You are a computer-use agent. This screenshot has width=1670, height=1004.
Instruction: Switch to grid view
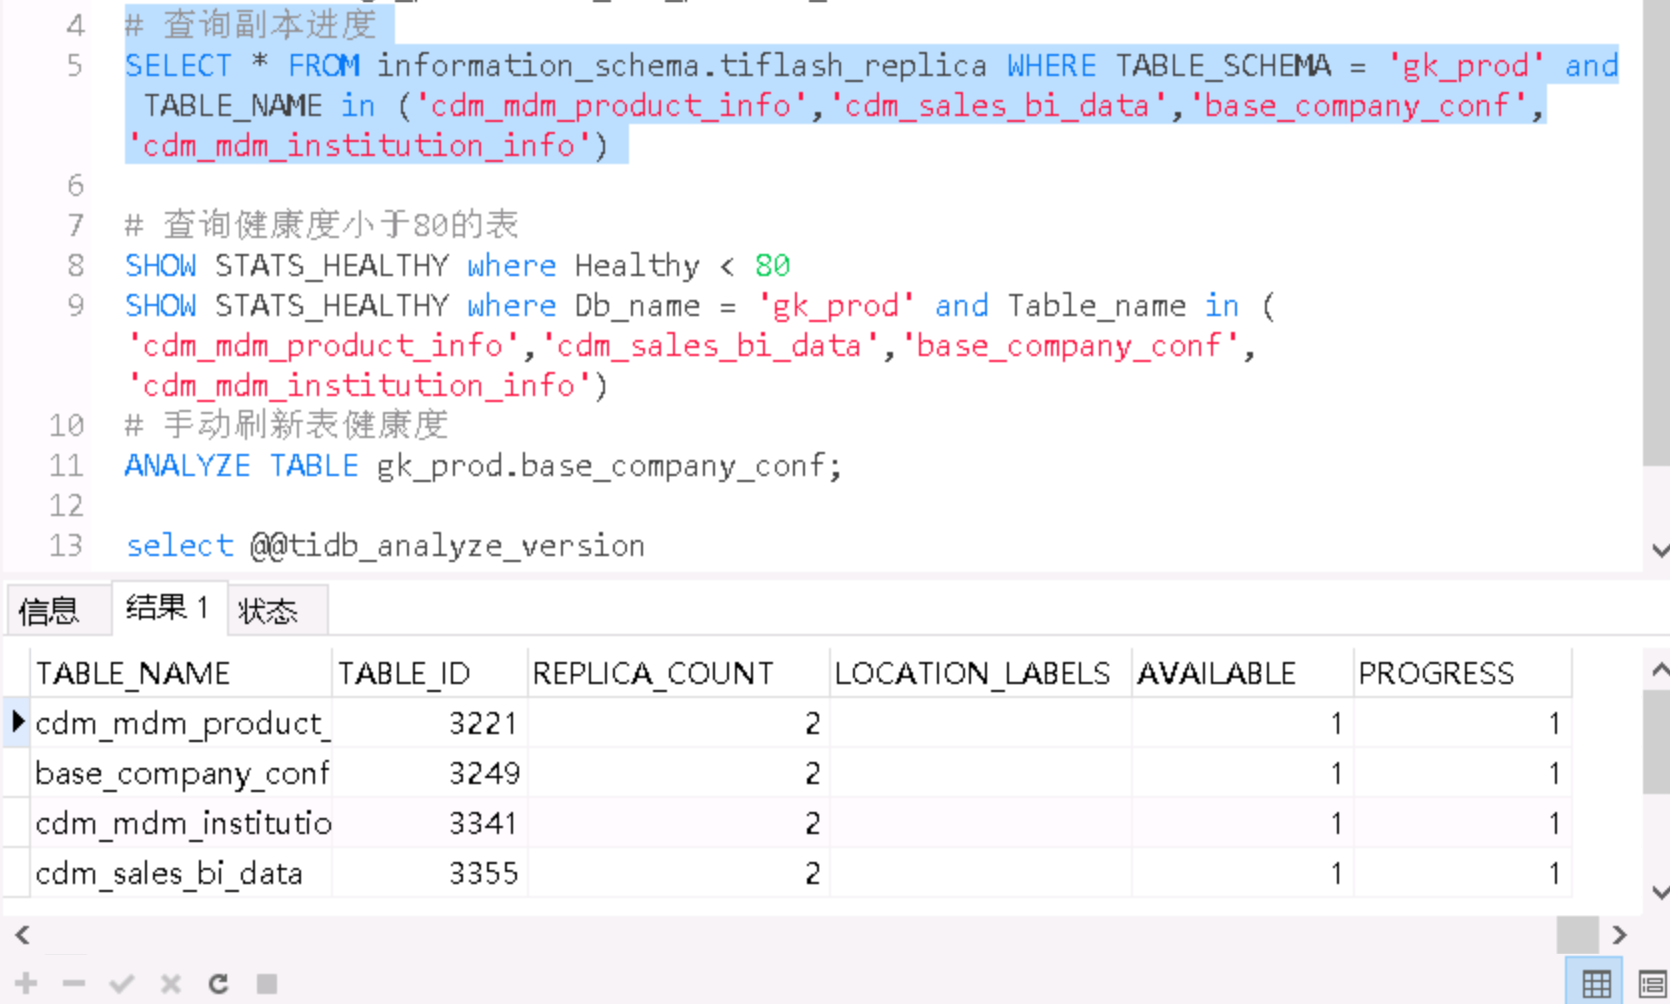pos(1597,984)
